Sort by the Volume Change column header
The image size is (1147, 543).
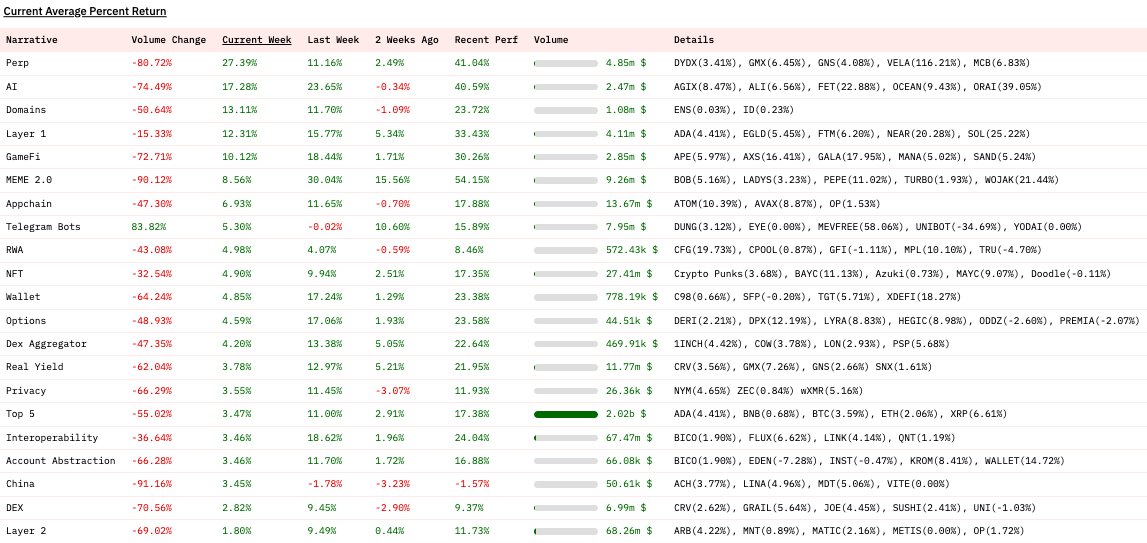[169, 40]
